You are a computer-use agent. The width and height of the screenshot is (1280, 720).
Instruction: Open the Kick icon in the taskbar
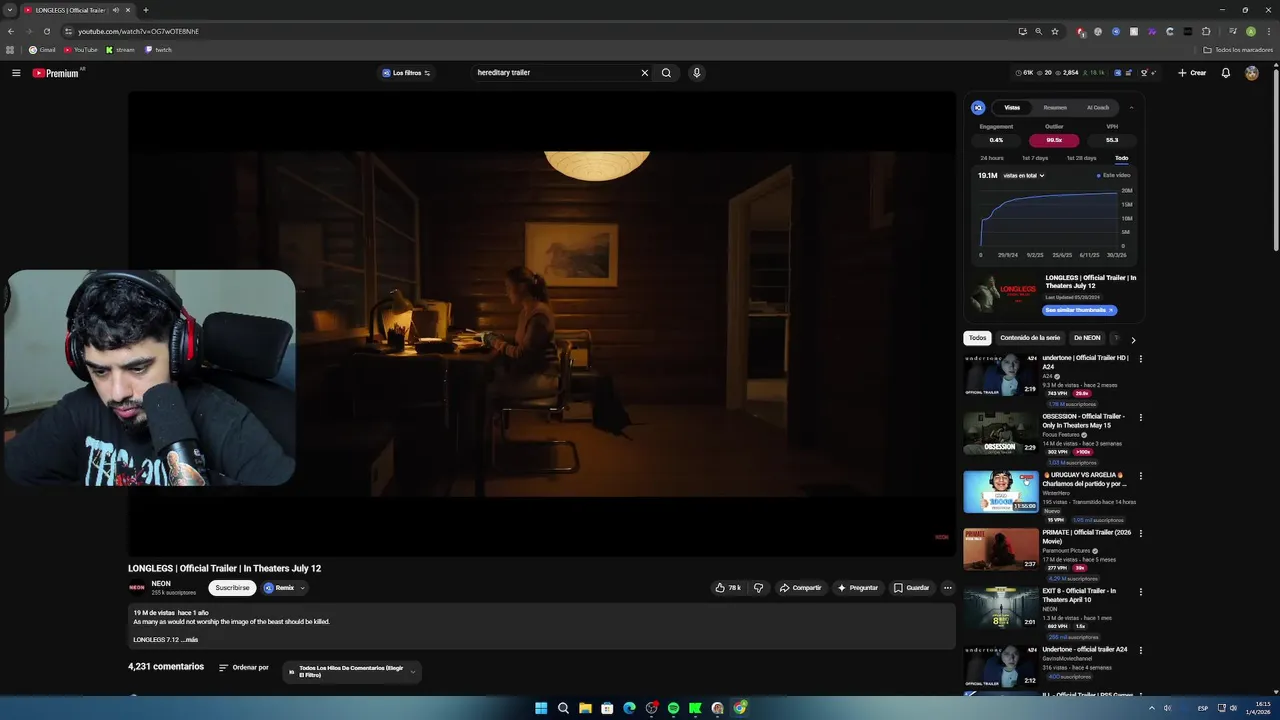695,708
